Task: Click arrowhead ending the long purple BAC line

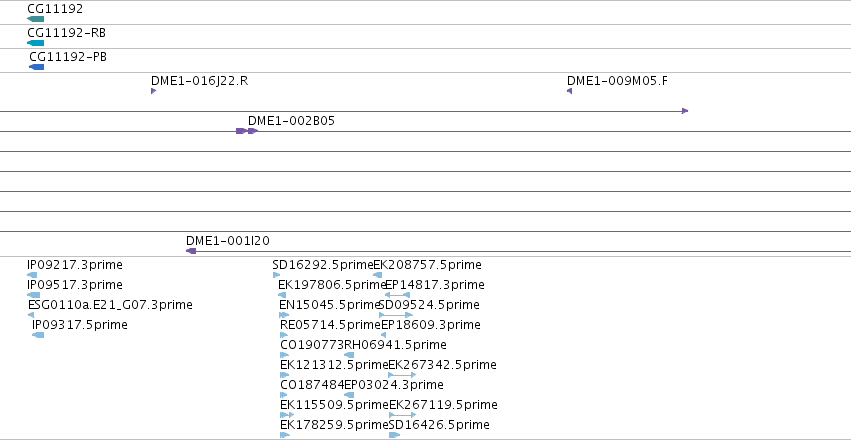Action: [x=685, y=111]
